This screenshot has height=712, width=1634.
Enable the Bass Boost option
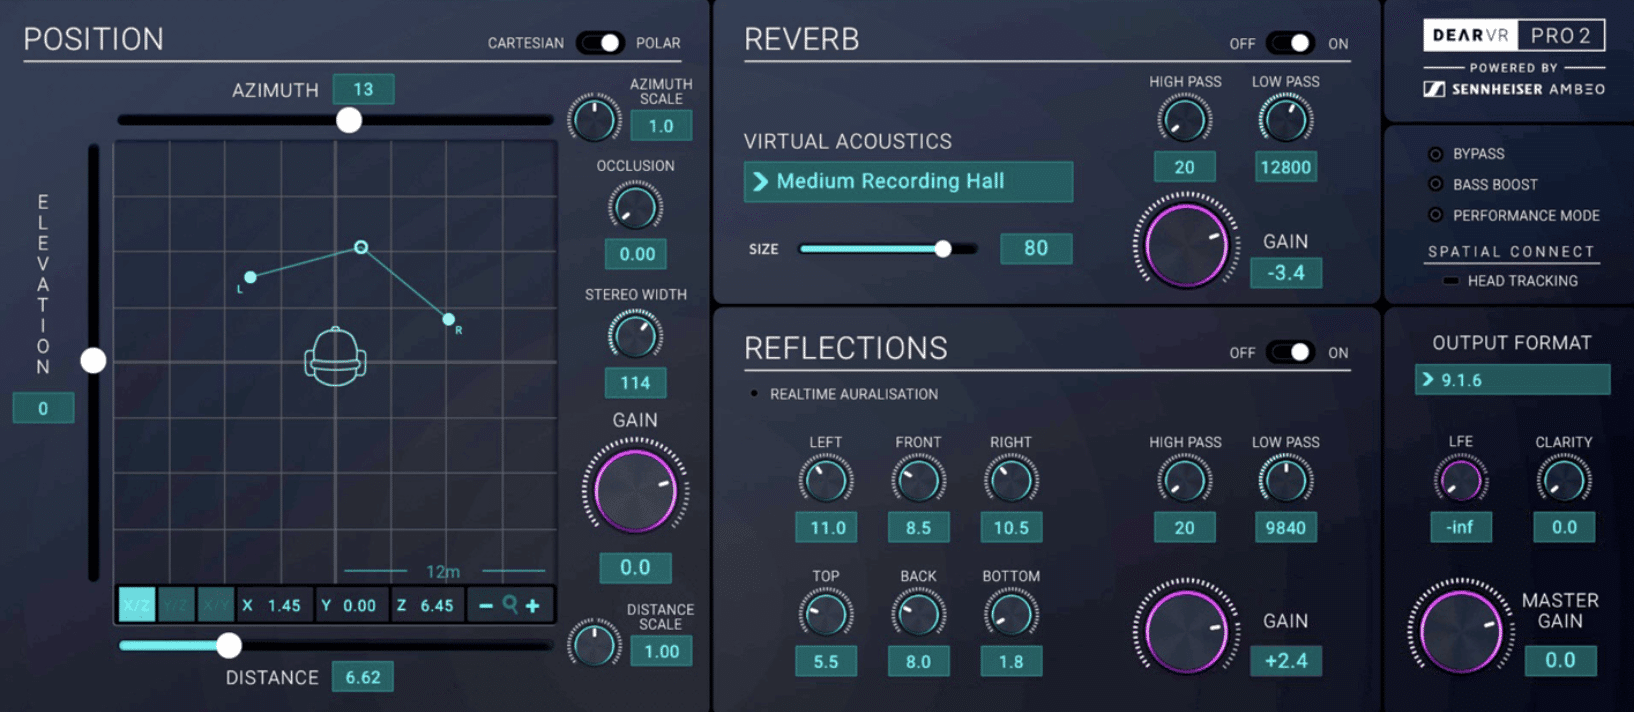pyautogui.click(x=1436, y=184)
